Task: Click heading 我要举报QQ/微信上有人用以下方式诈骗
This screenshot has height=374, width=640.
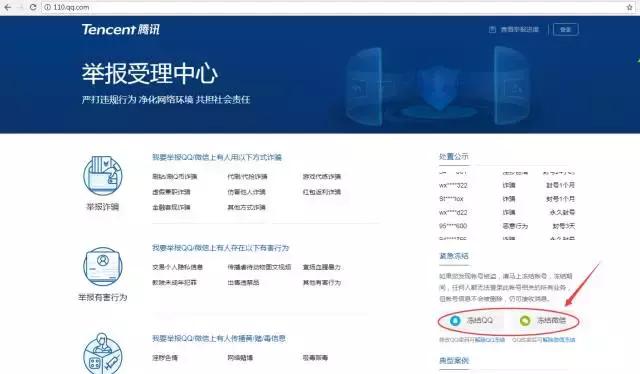Action: point(217,157)
